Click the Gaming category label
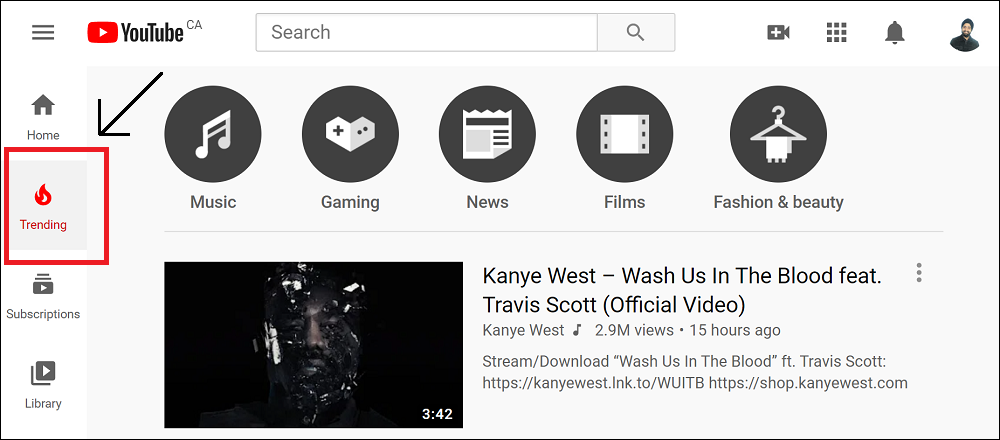Image resolution: width=1000 pixels, height=440 pixels. point(350,203)
